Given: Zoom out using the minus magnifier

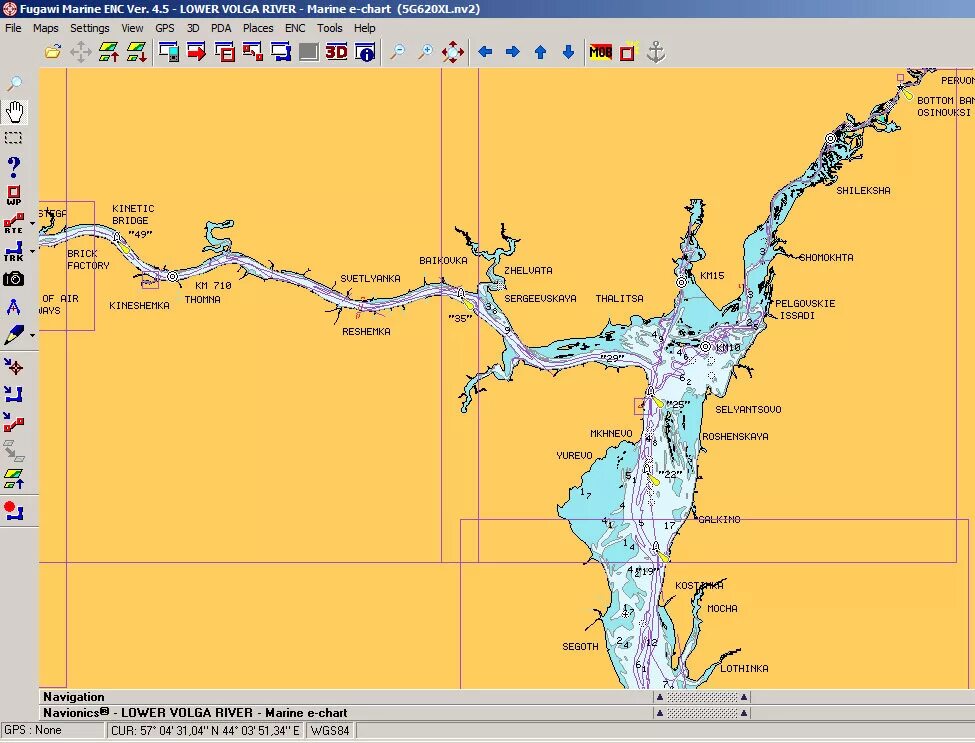Looking at the screenshot, I should click(397, 52).
